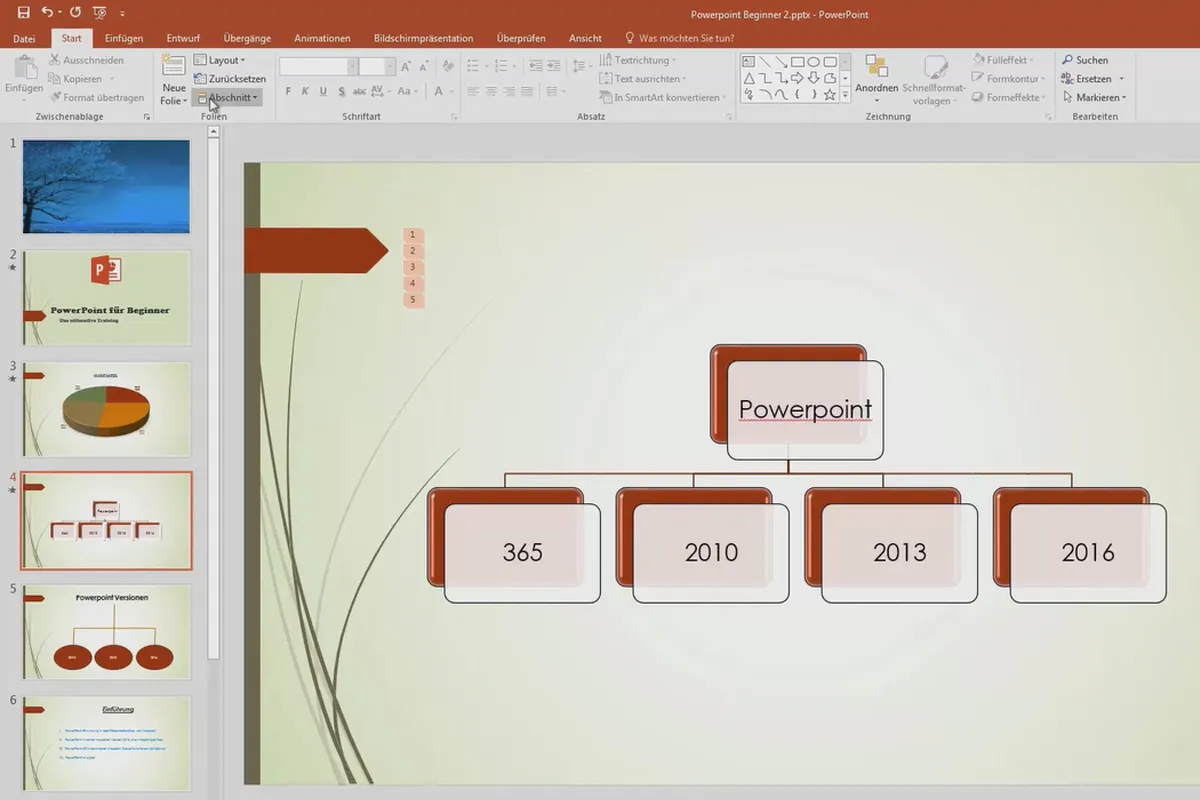Viewport: 1200px width, 800px height.
Task: Click the increase list level icon
Action: pyautogui.click(x=555, y=65)
